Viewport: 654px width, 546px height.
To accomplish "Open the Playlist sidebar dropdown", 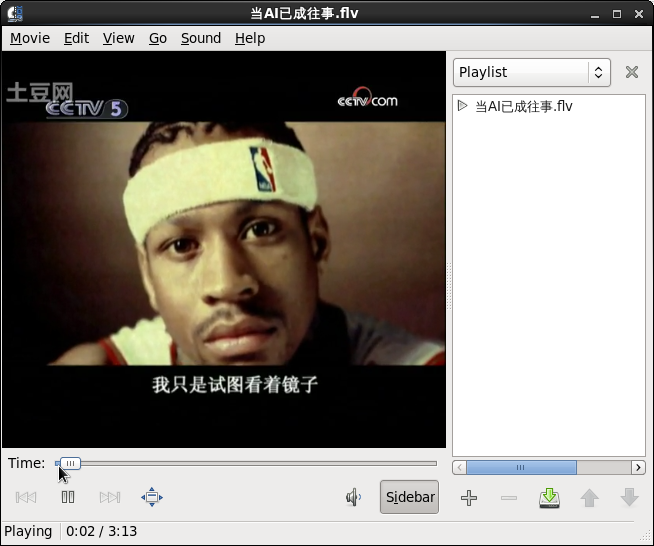I will tap(532, 73).
